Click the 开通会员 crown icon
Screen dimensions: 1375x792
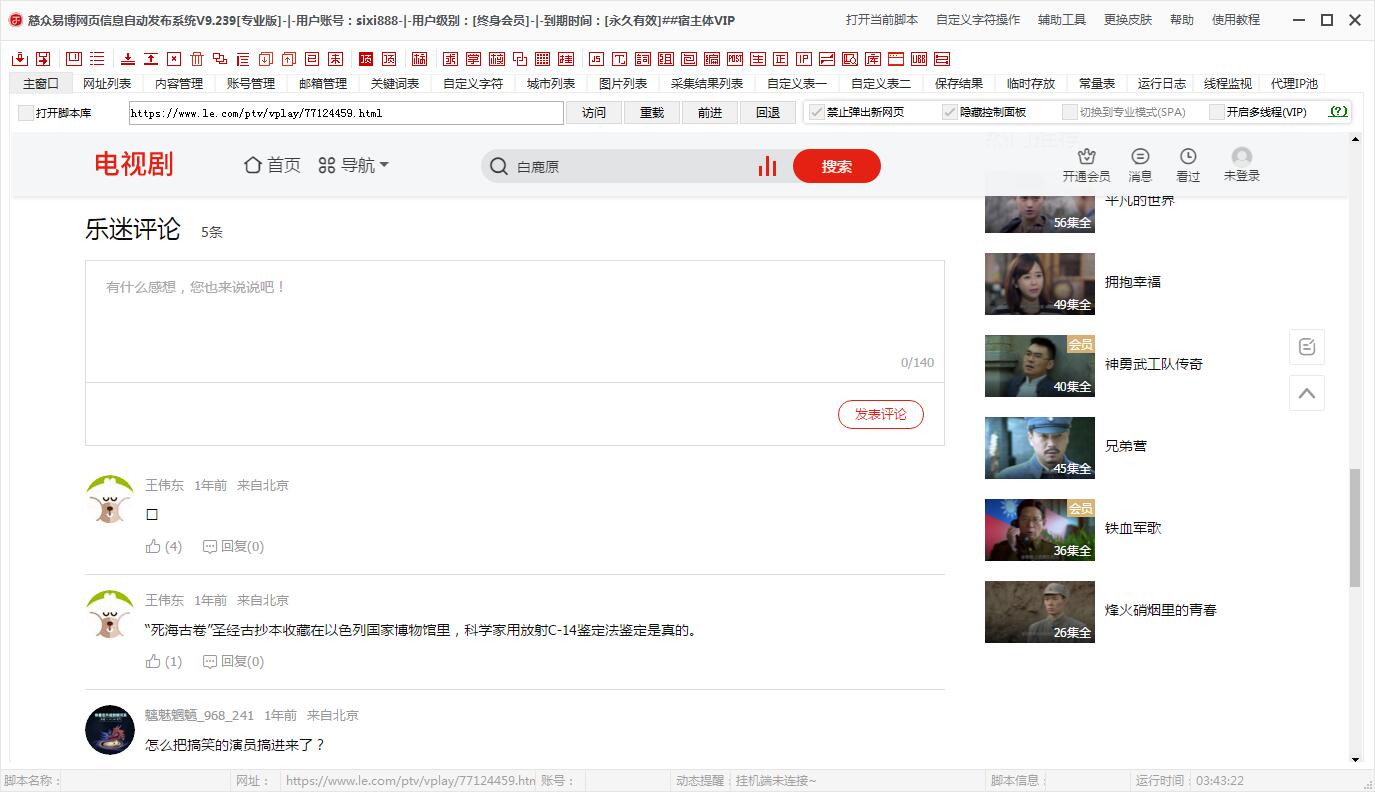(1087, 156)
